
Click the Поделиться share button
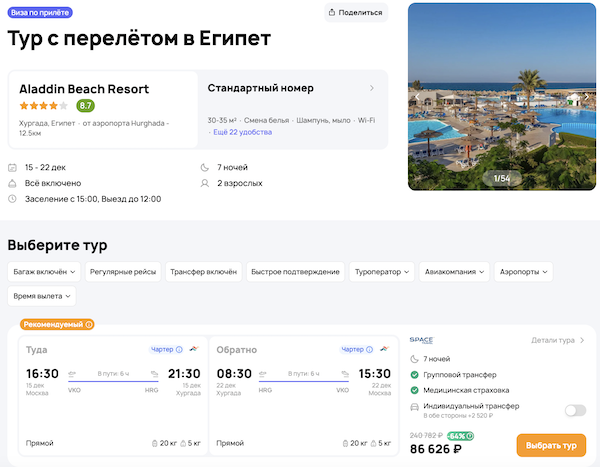(355, 12)
